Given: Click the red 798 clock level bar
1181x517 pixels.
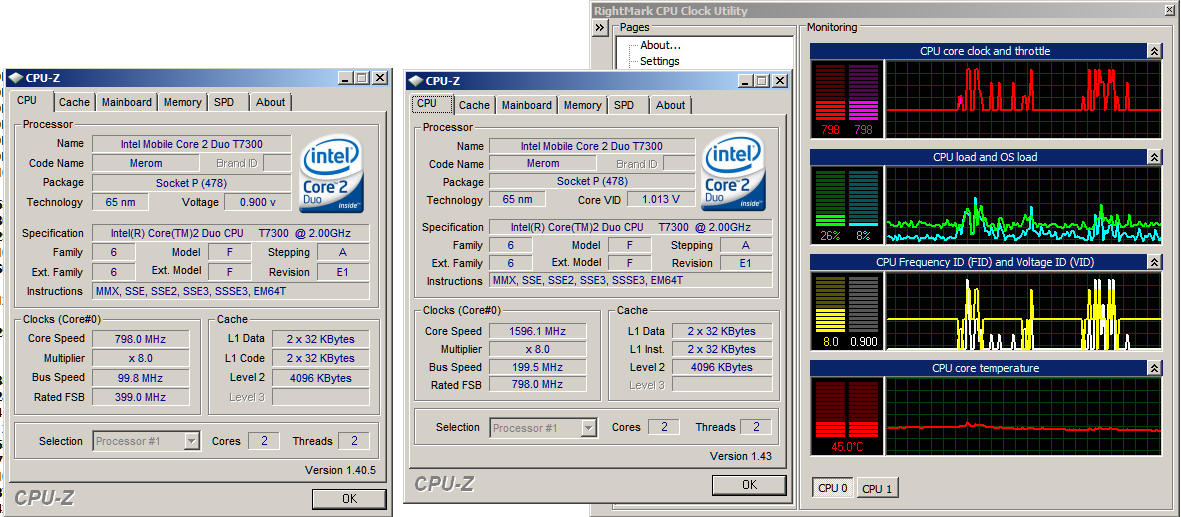Looking at the screenshot, I should pos(831,92).
